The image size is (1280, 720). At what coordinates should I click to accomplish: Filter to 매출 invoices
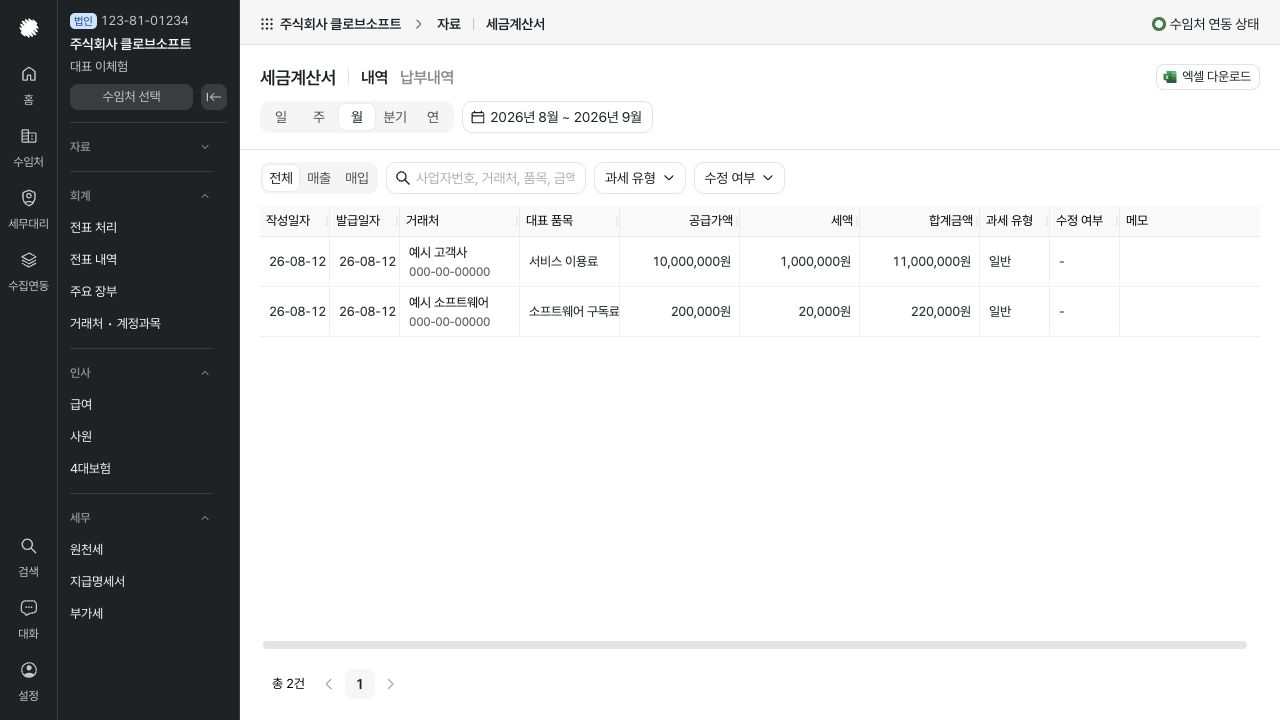point(319,178)
